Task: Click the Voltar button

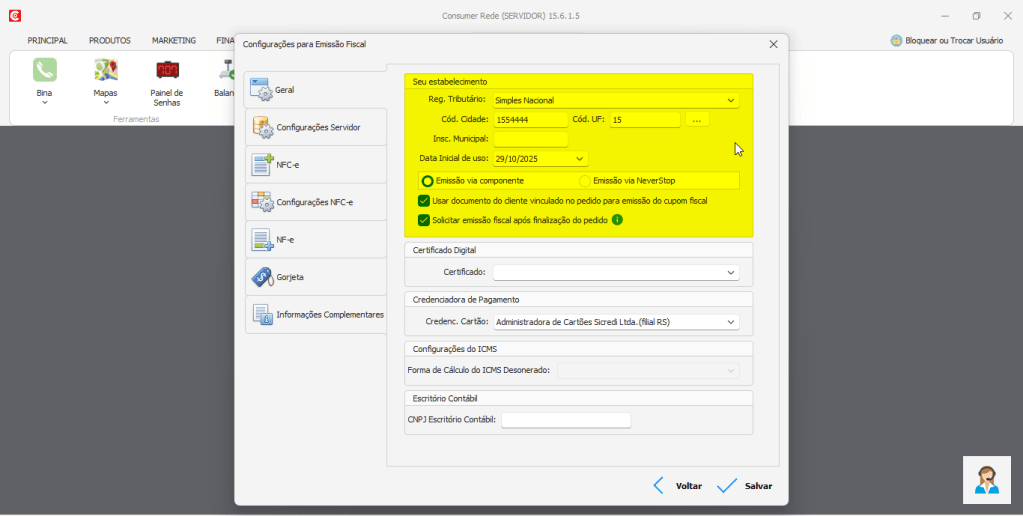Action: pyautogui.click(x=677, y=486)
